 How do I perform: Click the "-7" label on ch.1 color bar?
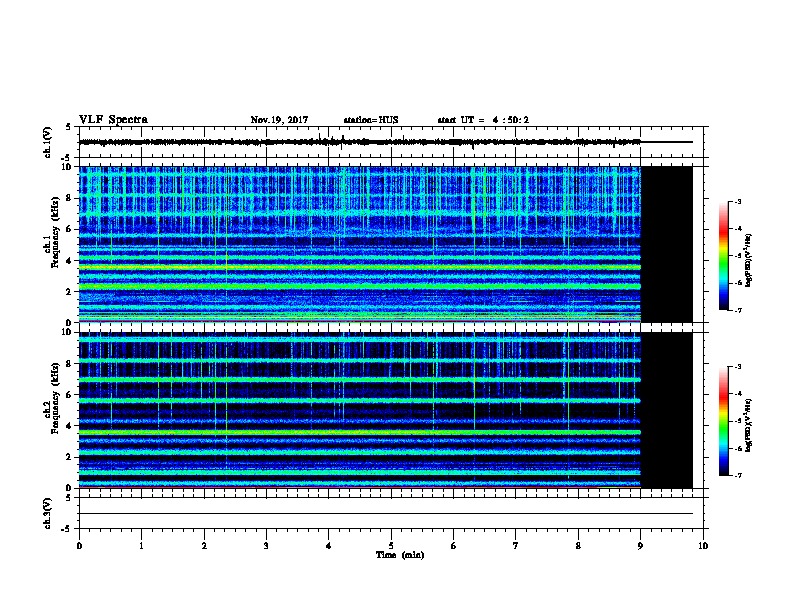coord(737,310)
